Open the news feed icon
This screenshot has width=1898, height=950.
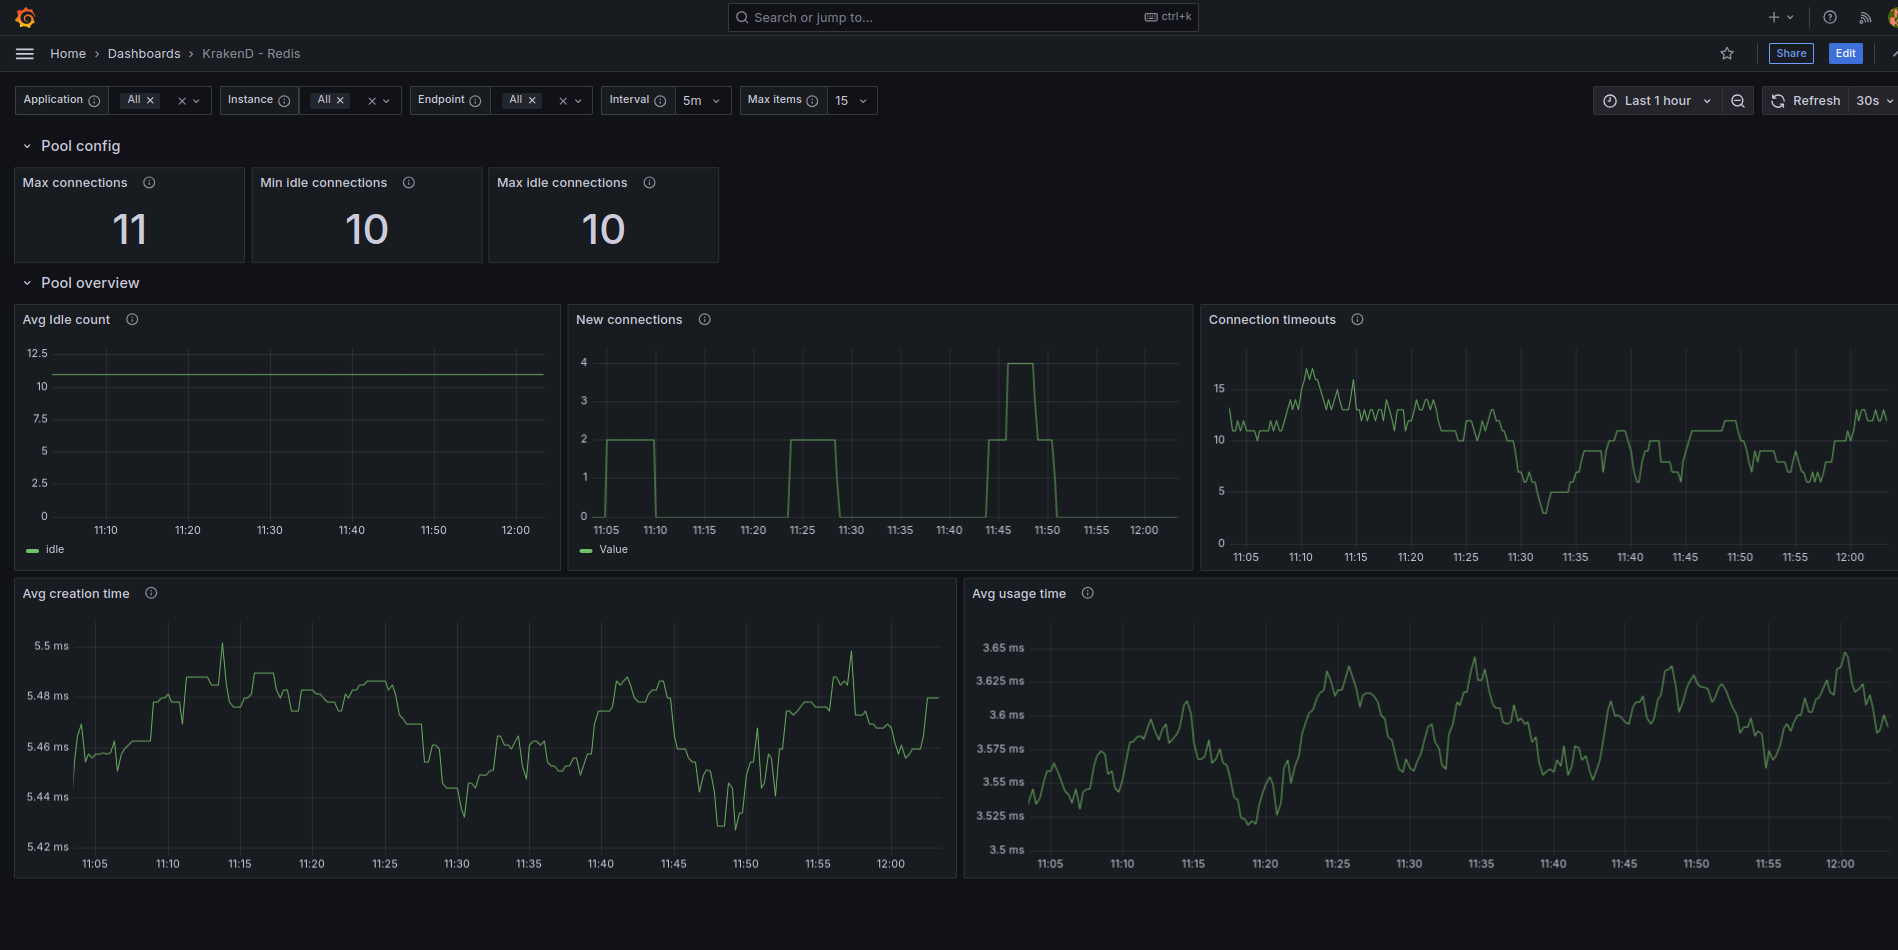(x=1865, y=17)
